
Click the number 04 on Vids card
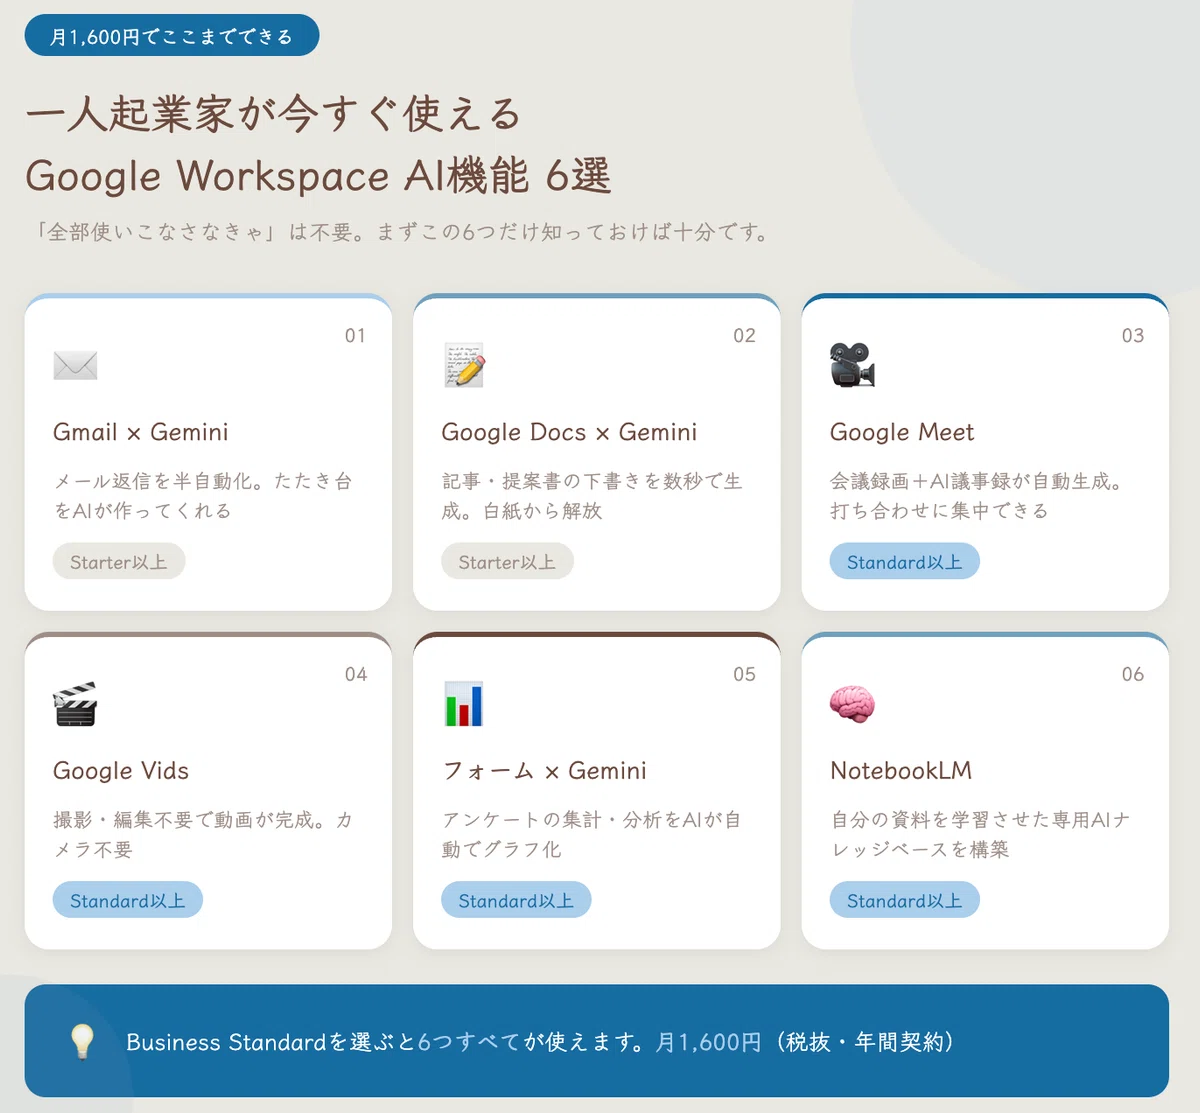pos(355,674)
